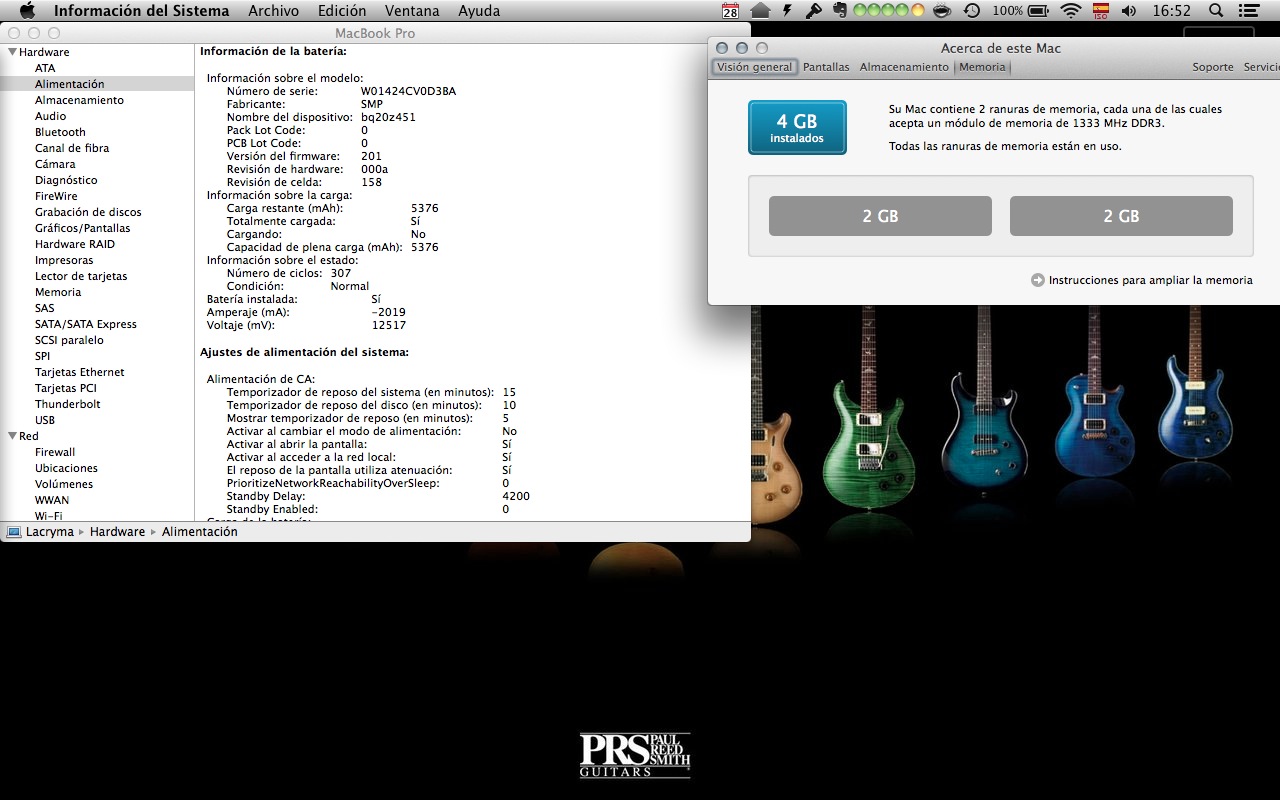
Task: Click the flashlight menu bar icon
Action: pos(814,11)
